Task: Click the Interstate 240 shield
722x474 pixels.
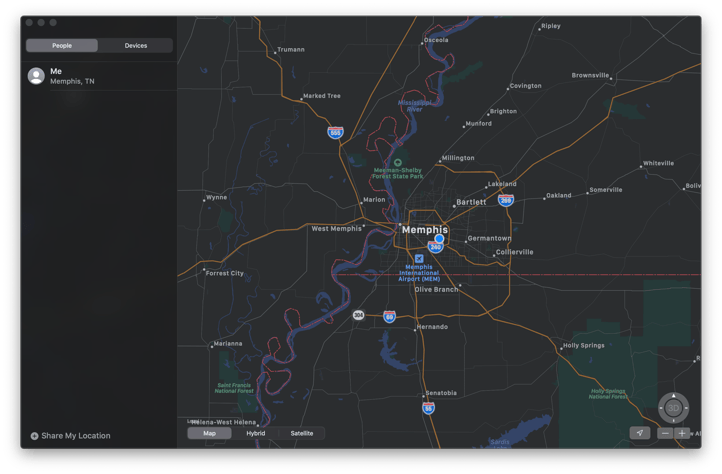Action: pos(435,247)
